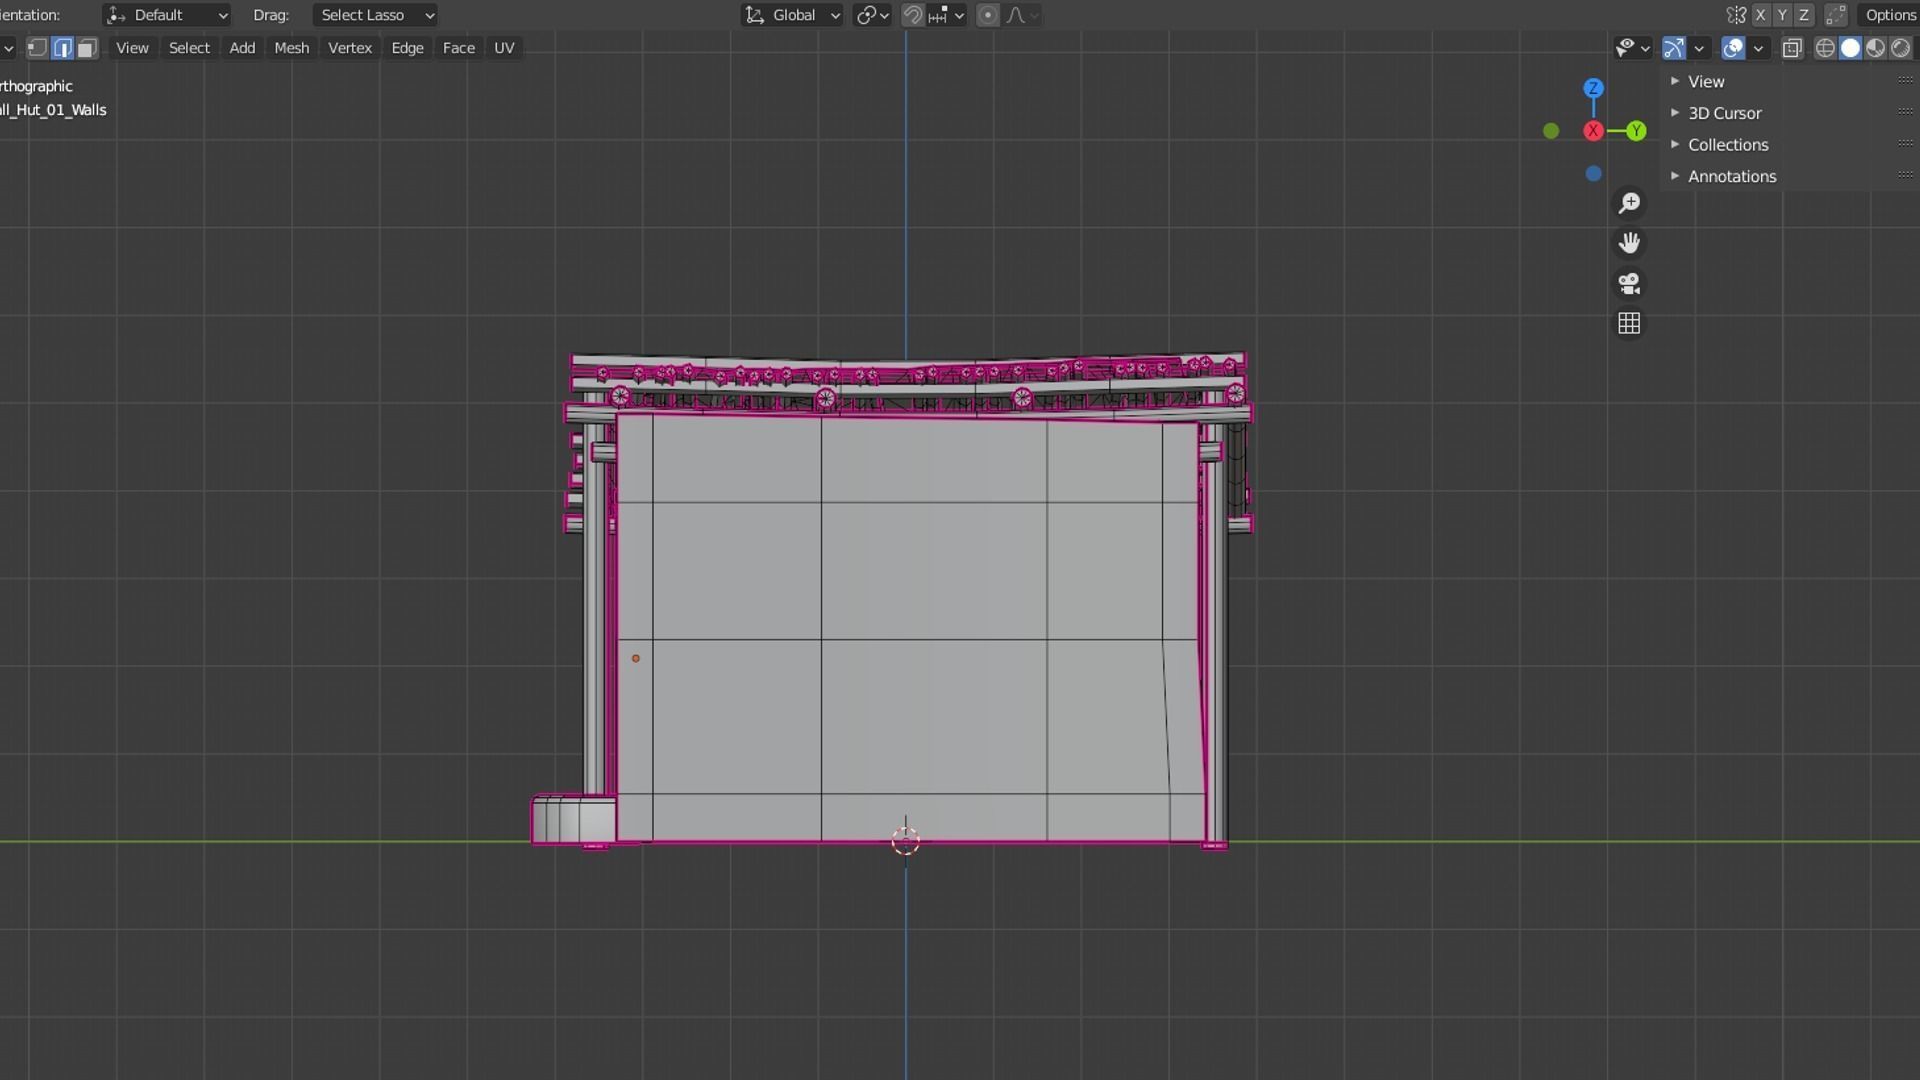Toggle camera view icon
1920x1080 pixels.
pos(1629,284)
